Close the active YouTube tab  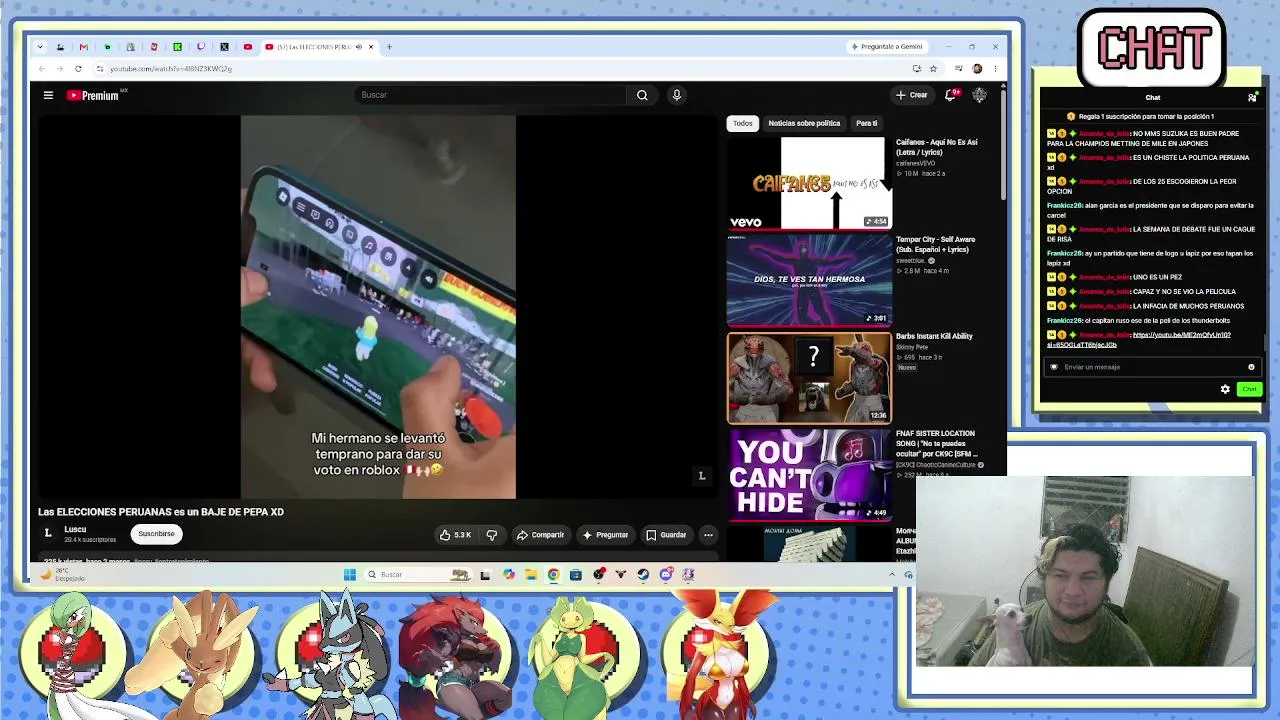[x=371, y=47]
